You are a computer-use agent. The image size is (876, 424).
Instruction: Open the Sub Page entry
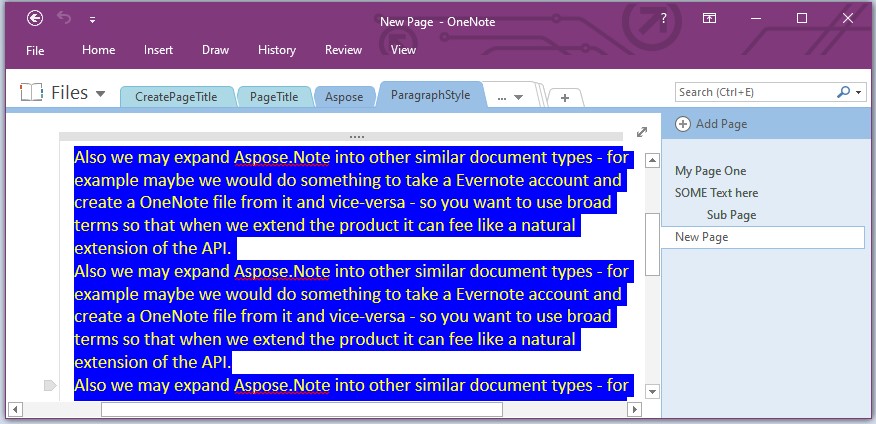731,215
